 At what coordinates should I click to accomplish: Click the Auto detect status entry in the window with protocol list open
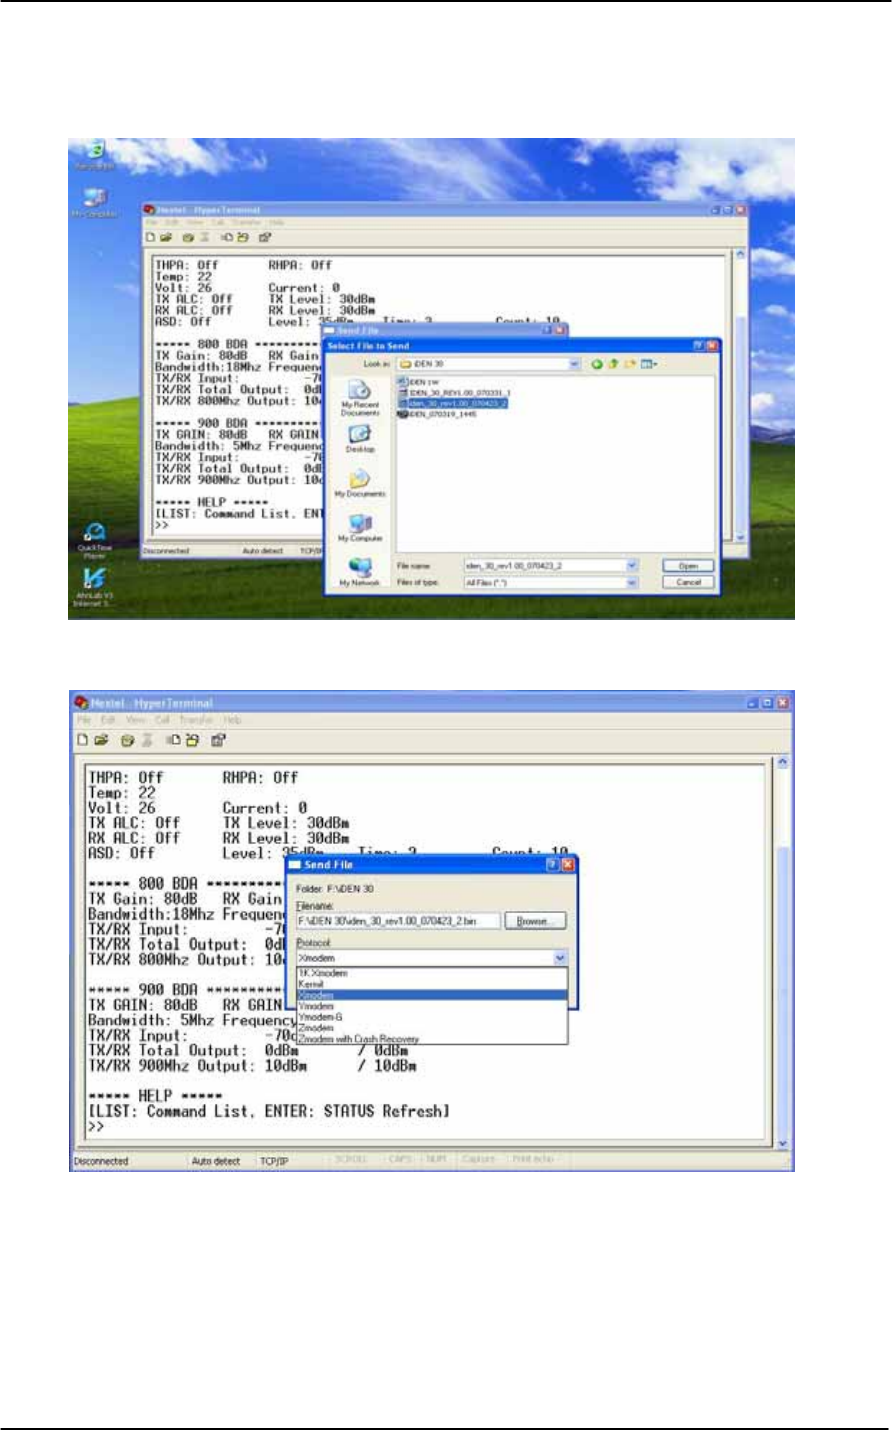click(x=216, y=1161)
